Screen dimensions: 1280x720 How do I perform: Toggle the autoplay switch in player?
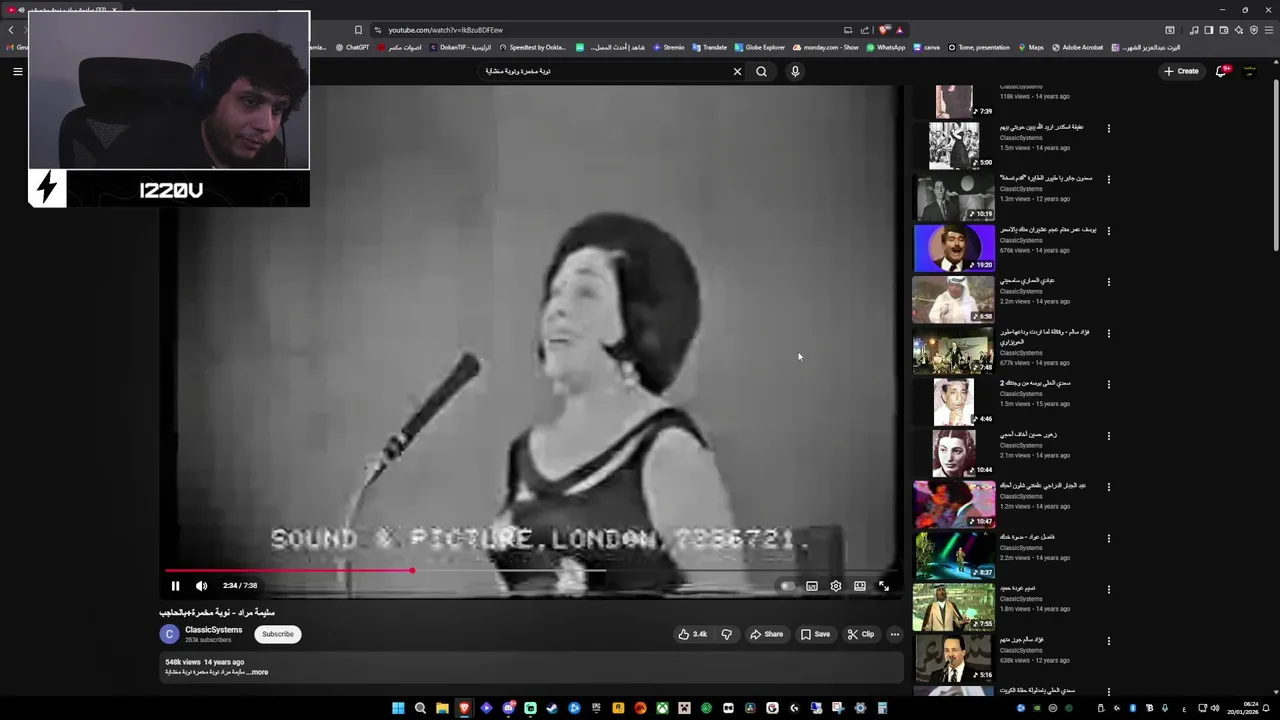(x=788, y=586)
